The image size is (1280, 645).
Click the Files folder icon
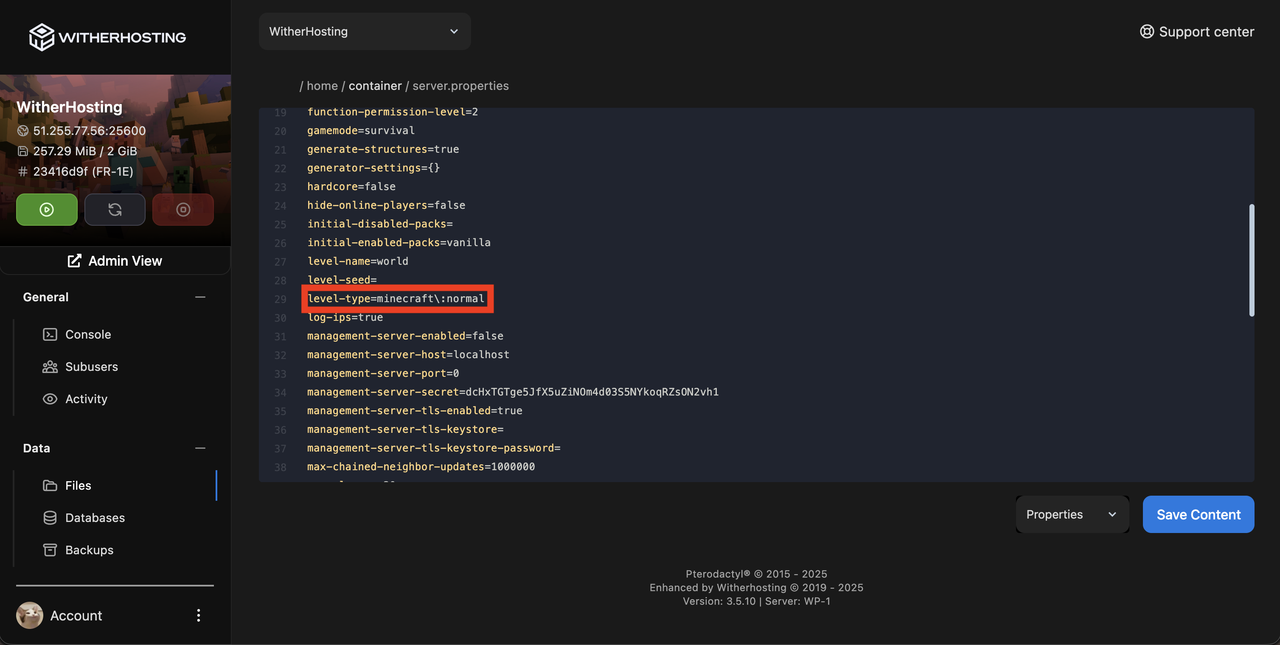point(50,486)
